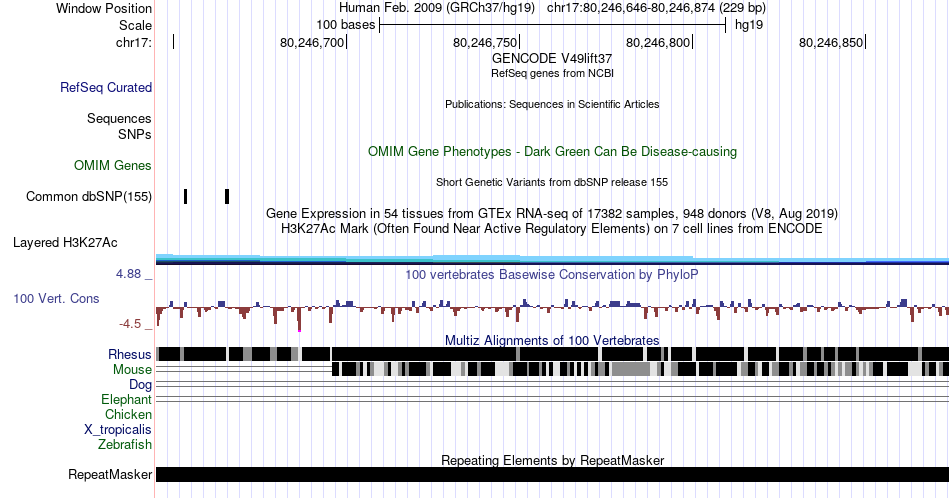
Task: Select the Dog alignment label
Action: coord(141,384)
